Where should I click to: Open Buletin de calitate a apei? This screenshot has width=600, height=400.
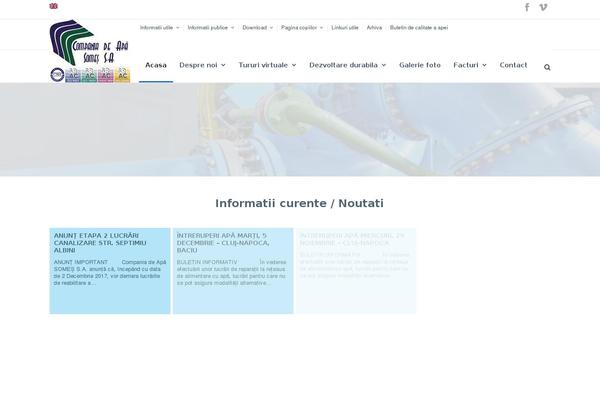(x=419, y=28)
